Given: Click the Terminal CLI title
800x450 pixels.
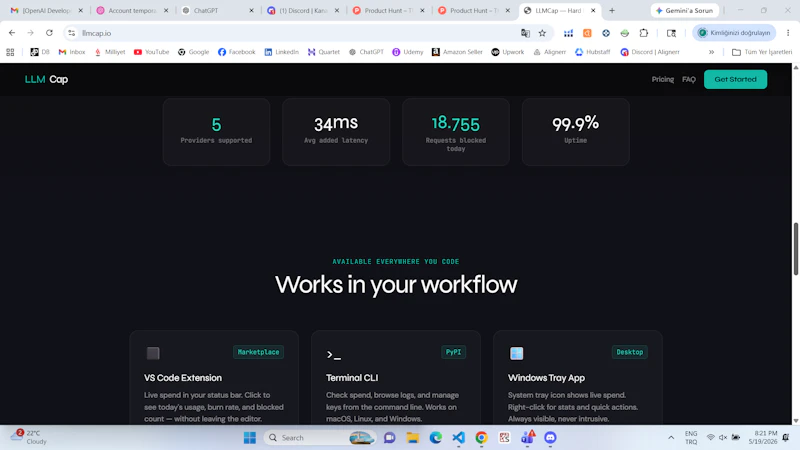Looking at the screenshot, I should (x=352, y=378).
